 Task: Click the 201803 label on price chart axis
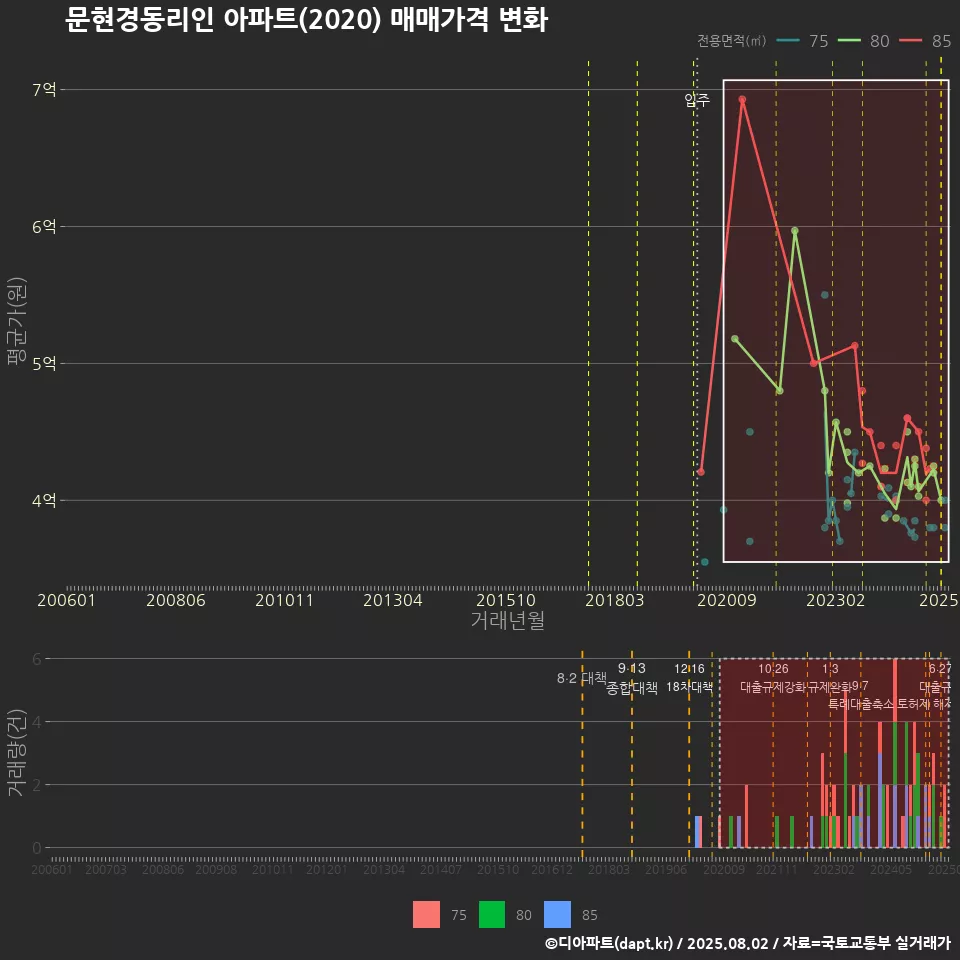pyautogui.click(x=615, y=600)
